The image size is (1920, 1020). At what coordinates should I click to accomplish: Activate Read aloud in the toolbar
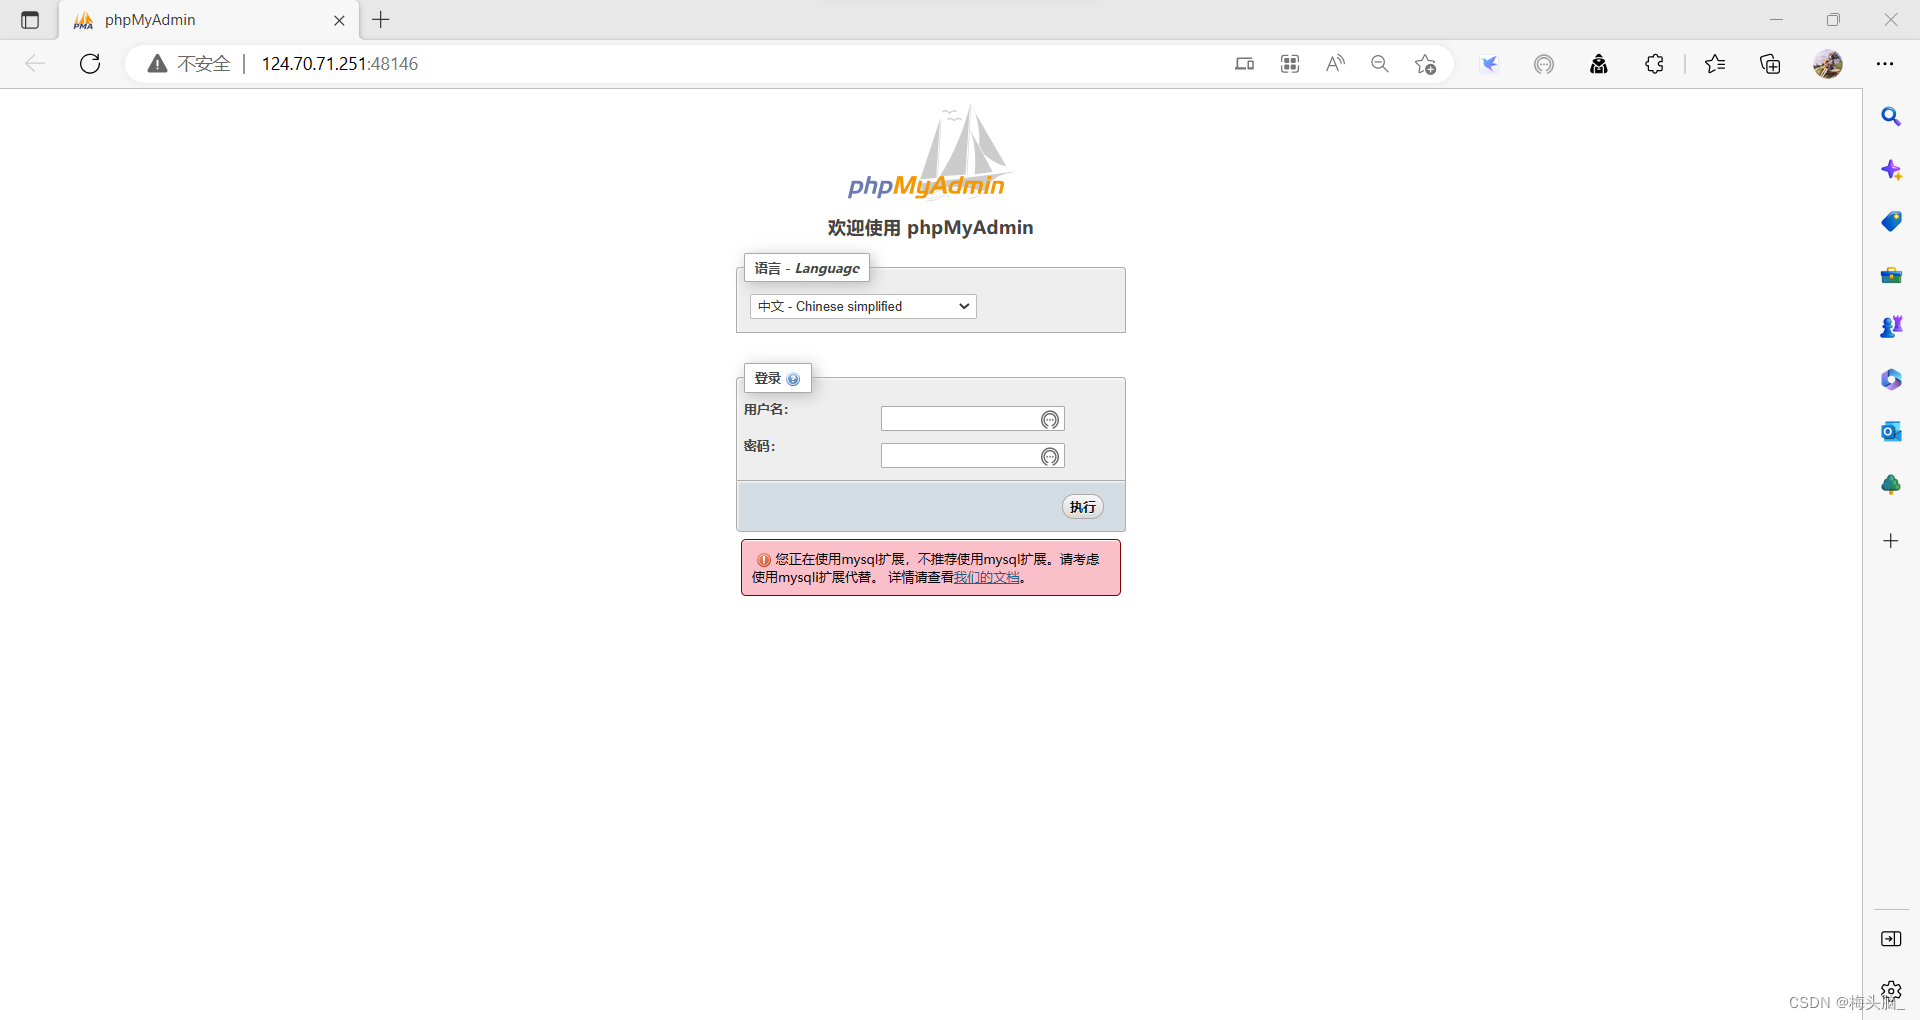point(1334,63)
